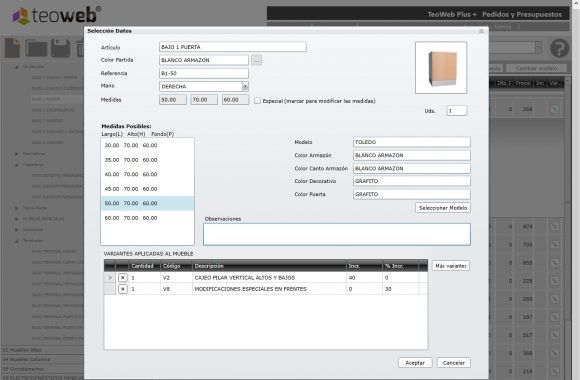Select the 35.00 70.00 60.00 measure row
The height and width of the screenshot is (380, 580).
point(147,160)
